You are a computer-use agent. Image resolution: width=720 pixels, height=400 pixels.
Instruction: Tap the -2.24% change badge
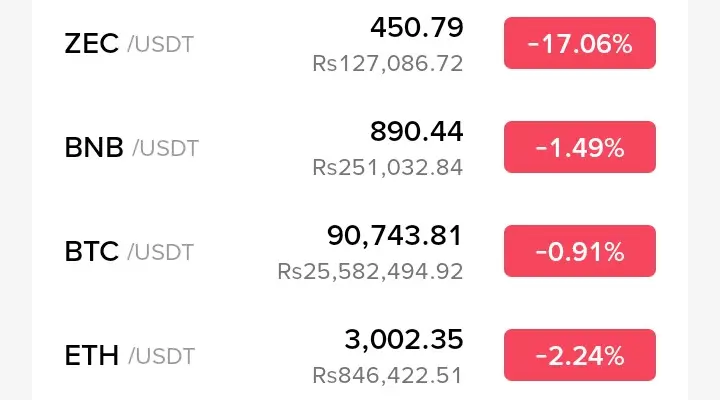579,355
